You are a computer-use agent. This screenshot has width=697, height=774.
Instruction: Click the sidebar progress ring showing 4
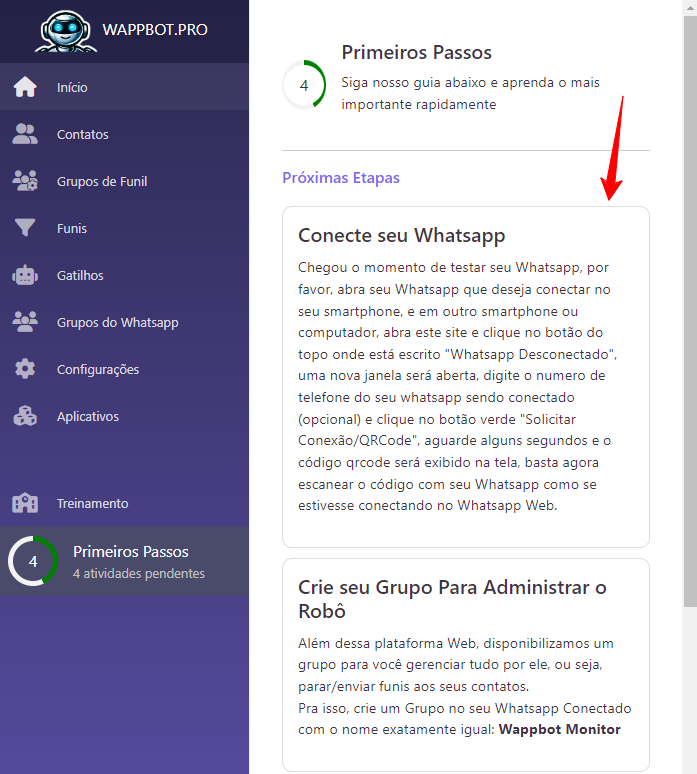[x=33, y=561]
